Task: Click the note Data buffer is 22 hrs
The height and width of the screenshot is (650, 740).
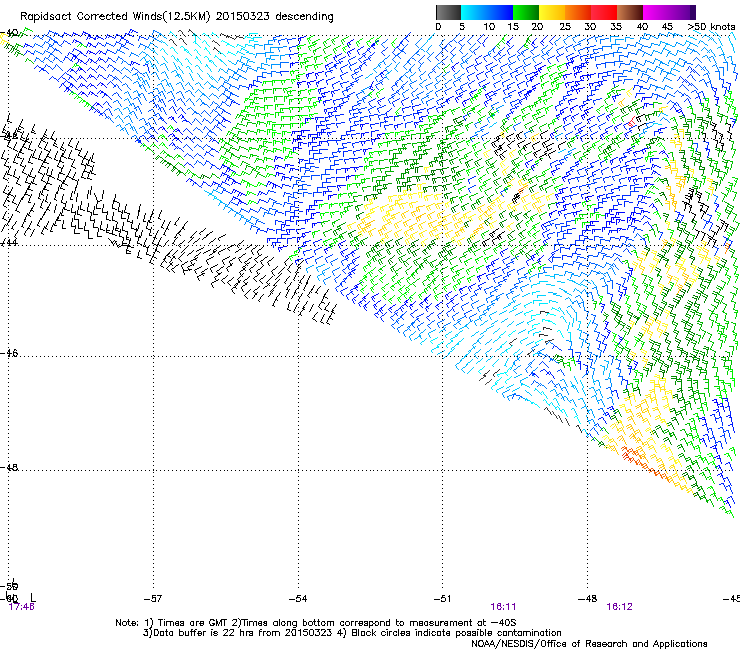Action: pyautogui.click(x=237, y=633)
